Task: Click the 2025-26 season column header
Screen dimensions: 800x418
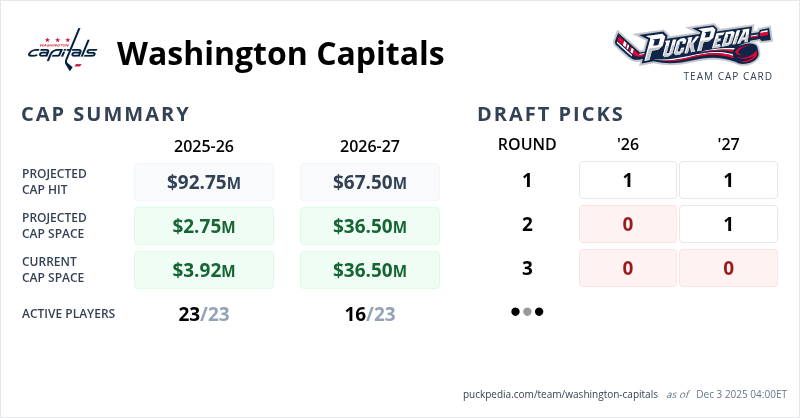Action: pyautogui.click(x=204, y=145)
